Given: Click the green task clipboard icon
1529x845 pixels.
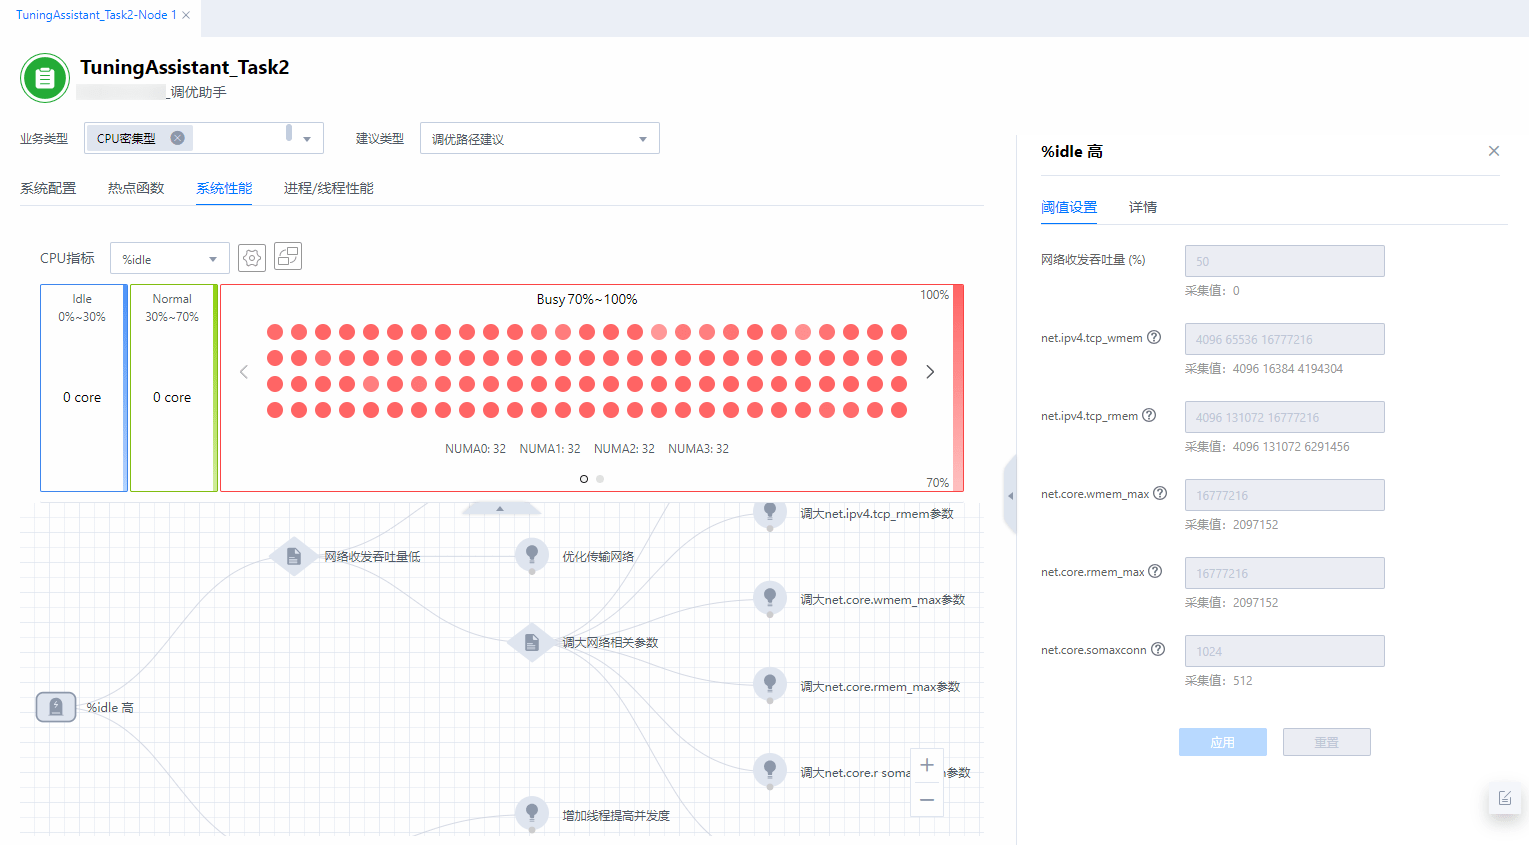Looking at the screenshot, I should click(x=45, y=78).
